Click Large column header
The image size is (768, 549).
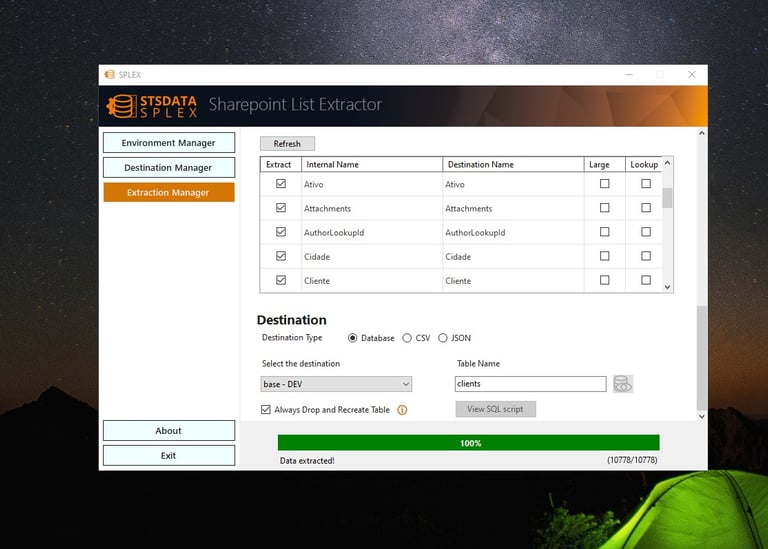(x=604, y=165)
